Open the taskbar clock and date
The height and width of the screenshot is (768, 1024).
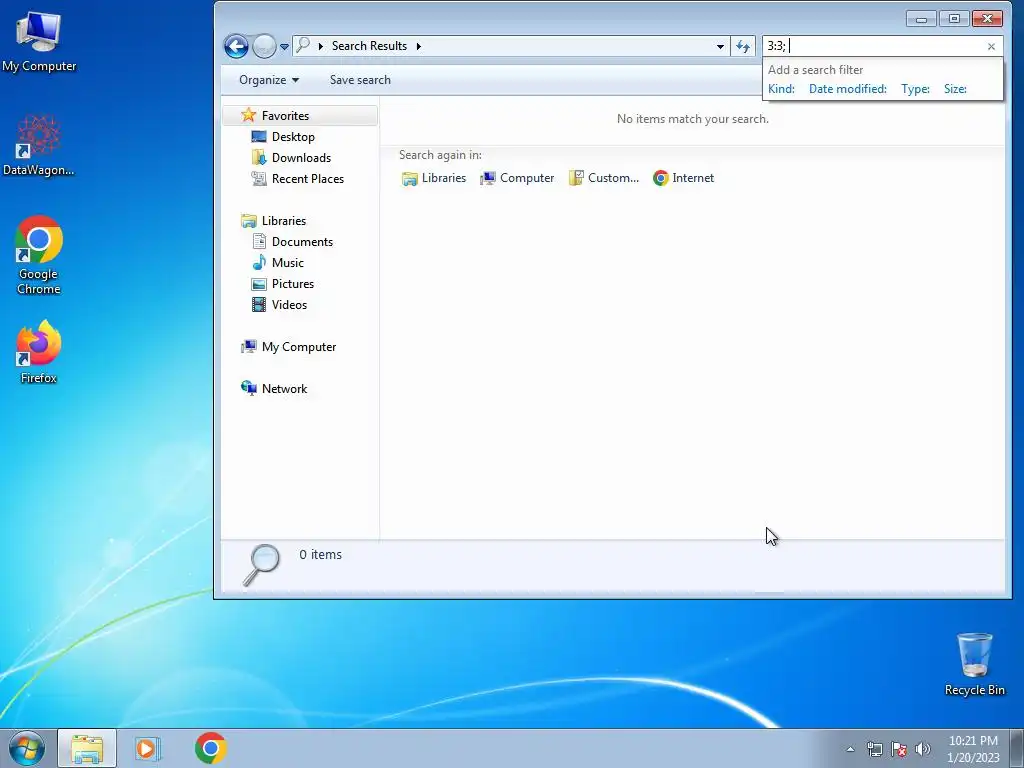[x=973, y=749]
